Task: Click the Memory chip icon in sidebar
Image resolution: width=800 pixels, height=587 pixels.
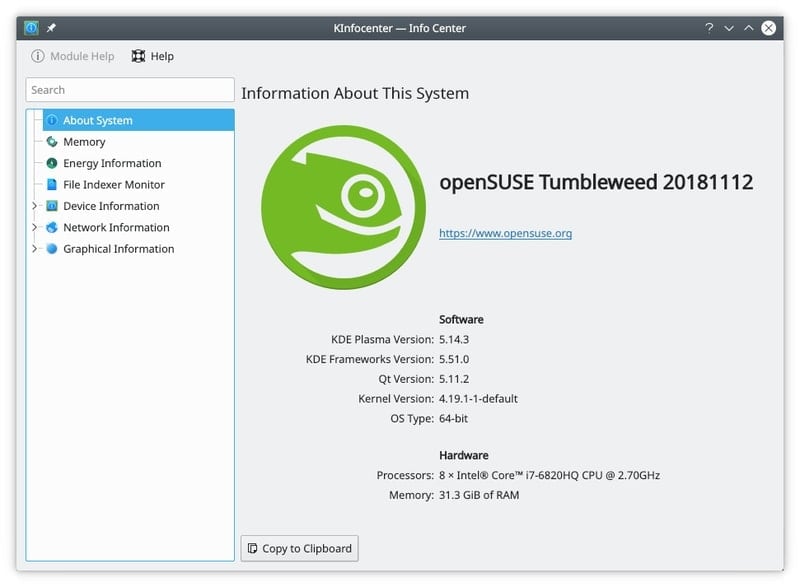Action: pos(52,142)
